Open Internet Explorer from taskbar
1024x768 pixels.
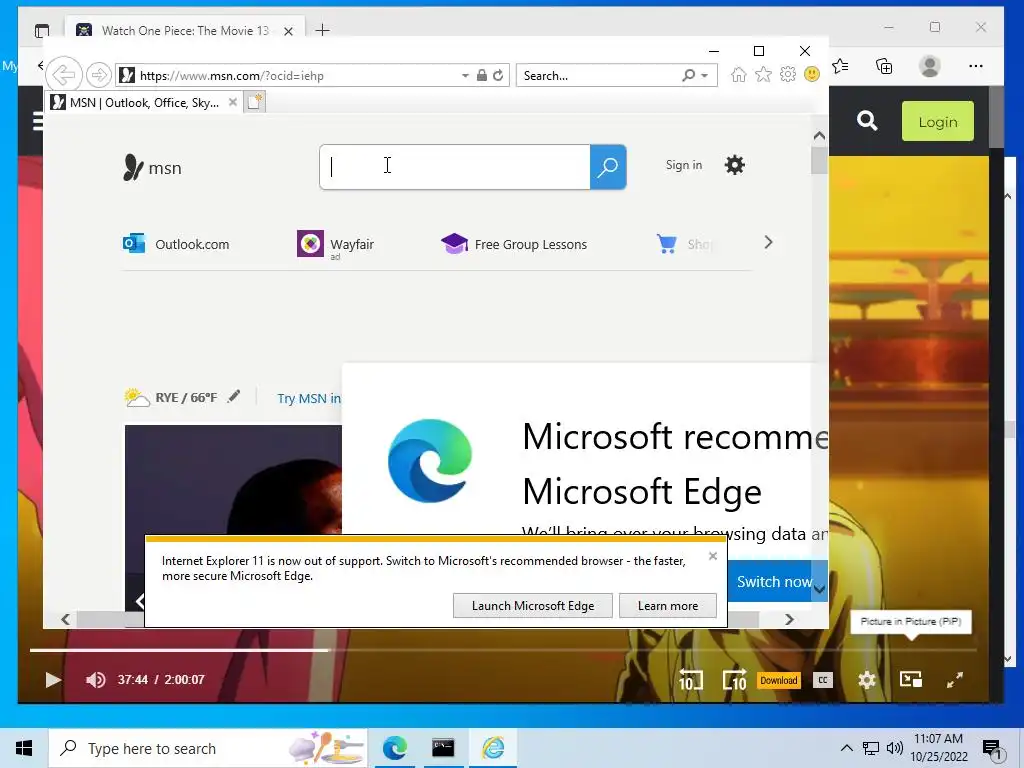coord(493,748)
